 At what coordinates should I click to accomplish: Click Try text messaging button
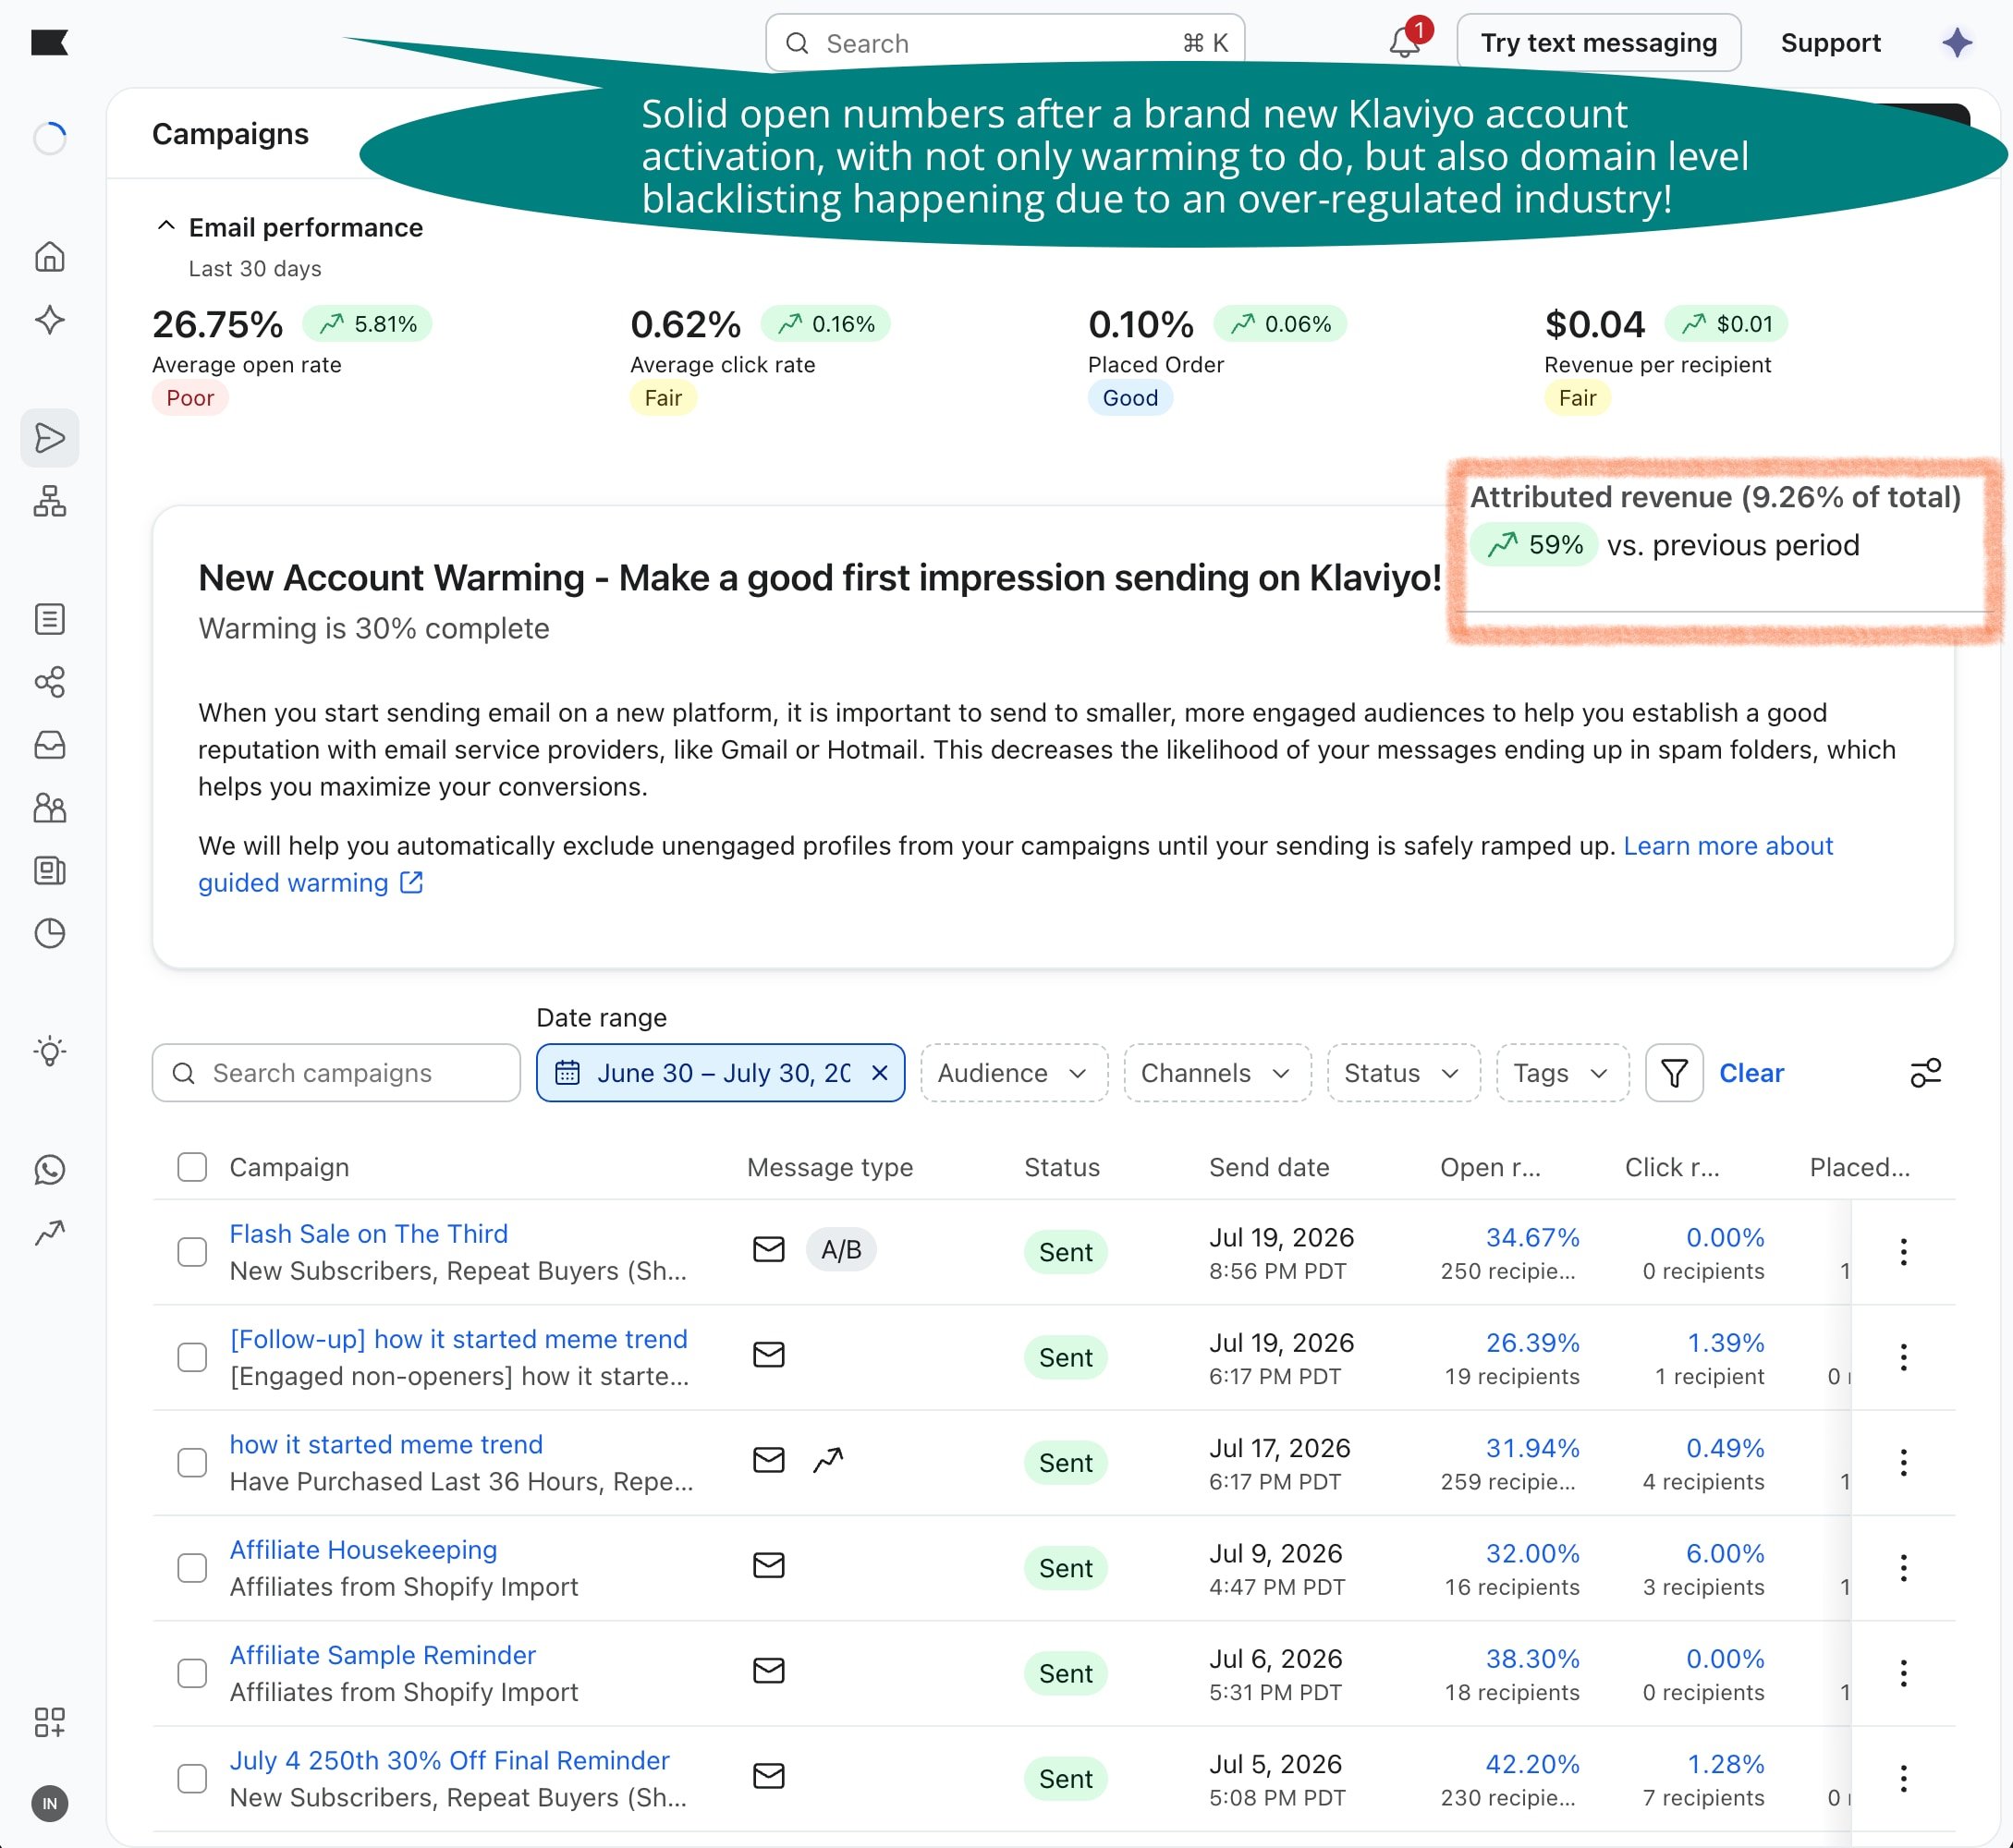pyautogui.click(x=1599, y=42)
